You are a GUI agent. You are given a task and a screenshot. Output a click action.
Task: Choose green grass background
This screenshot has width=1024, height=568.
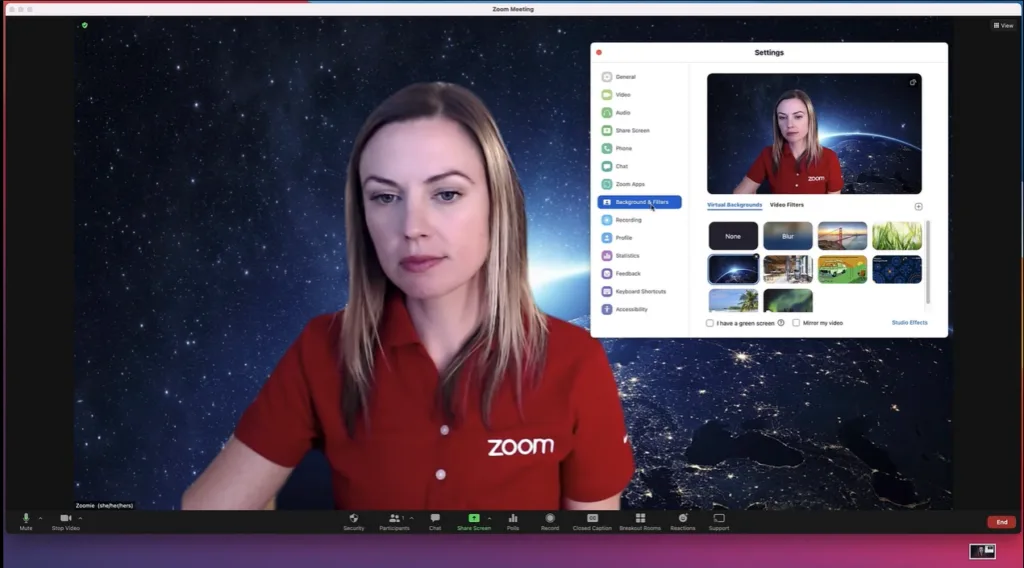[x=897, y=236]
